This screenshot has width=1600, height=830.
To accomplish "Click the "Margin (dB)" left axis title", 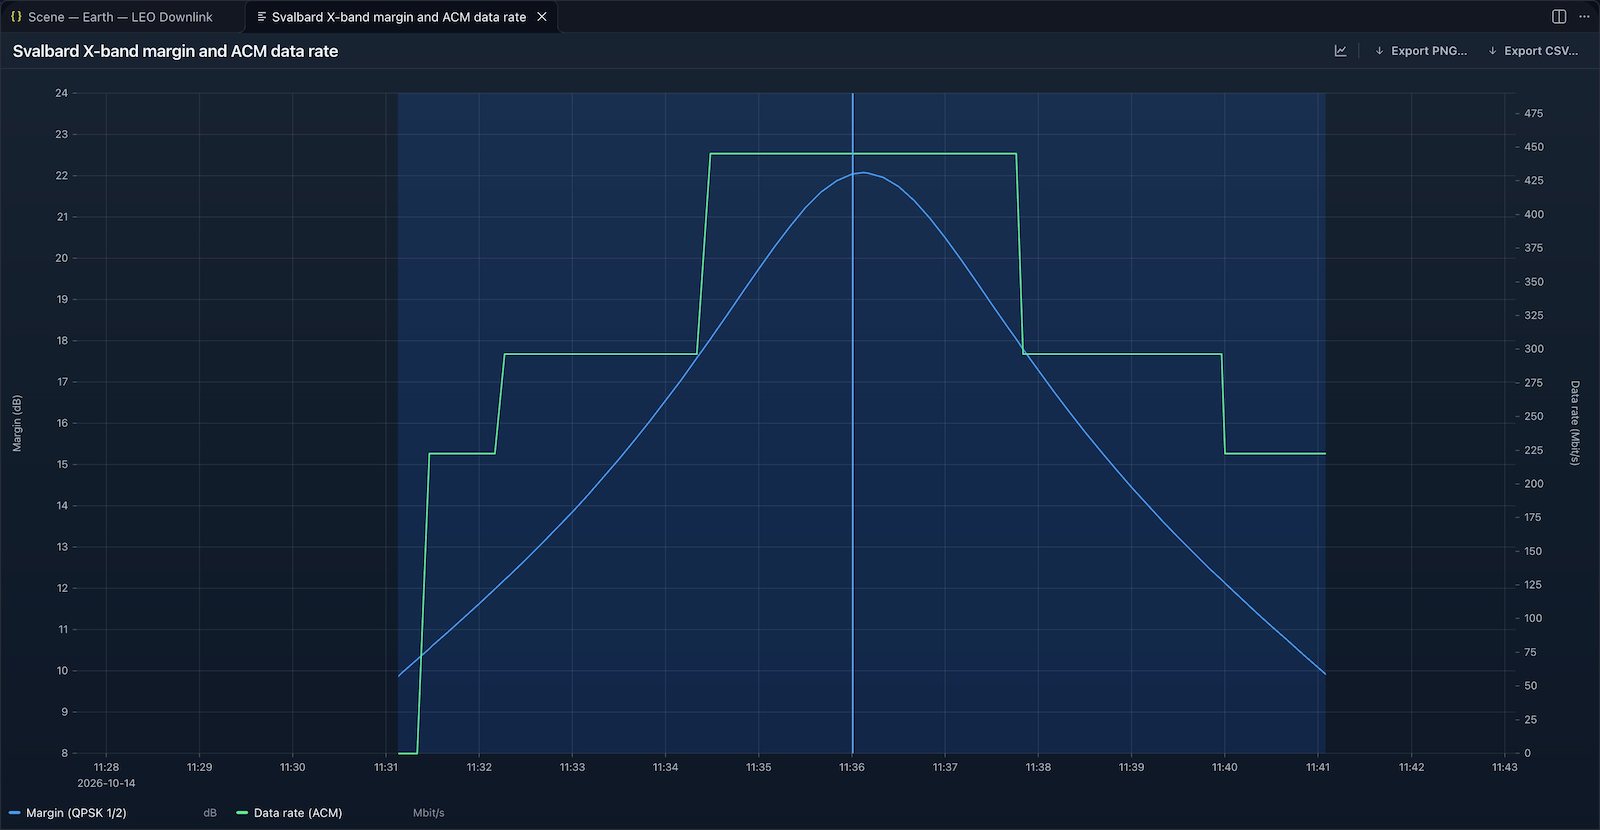I will [17, 423].
